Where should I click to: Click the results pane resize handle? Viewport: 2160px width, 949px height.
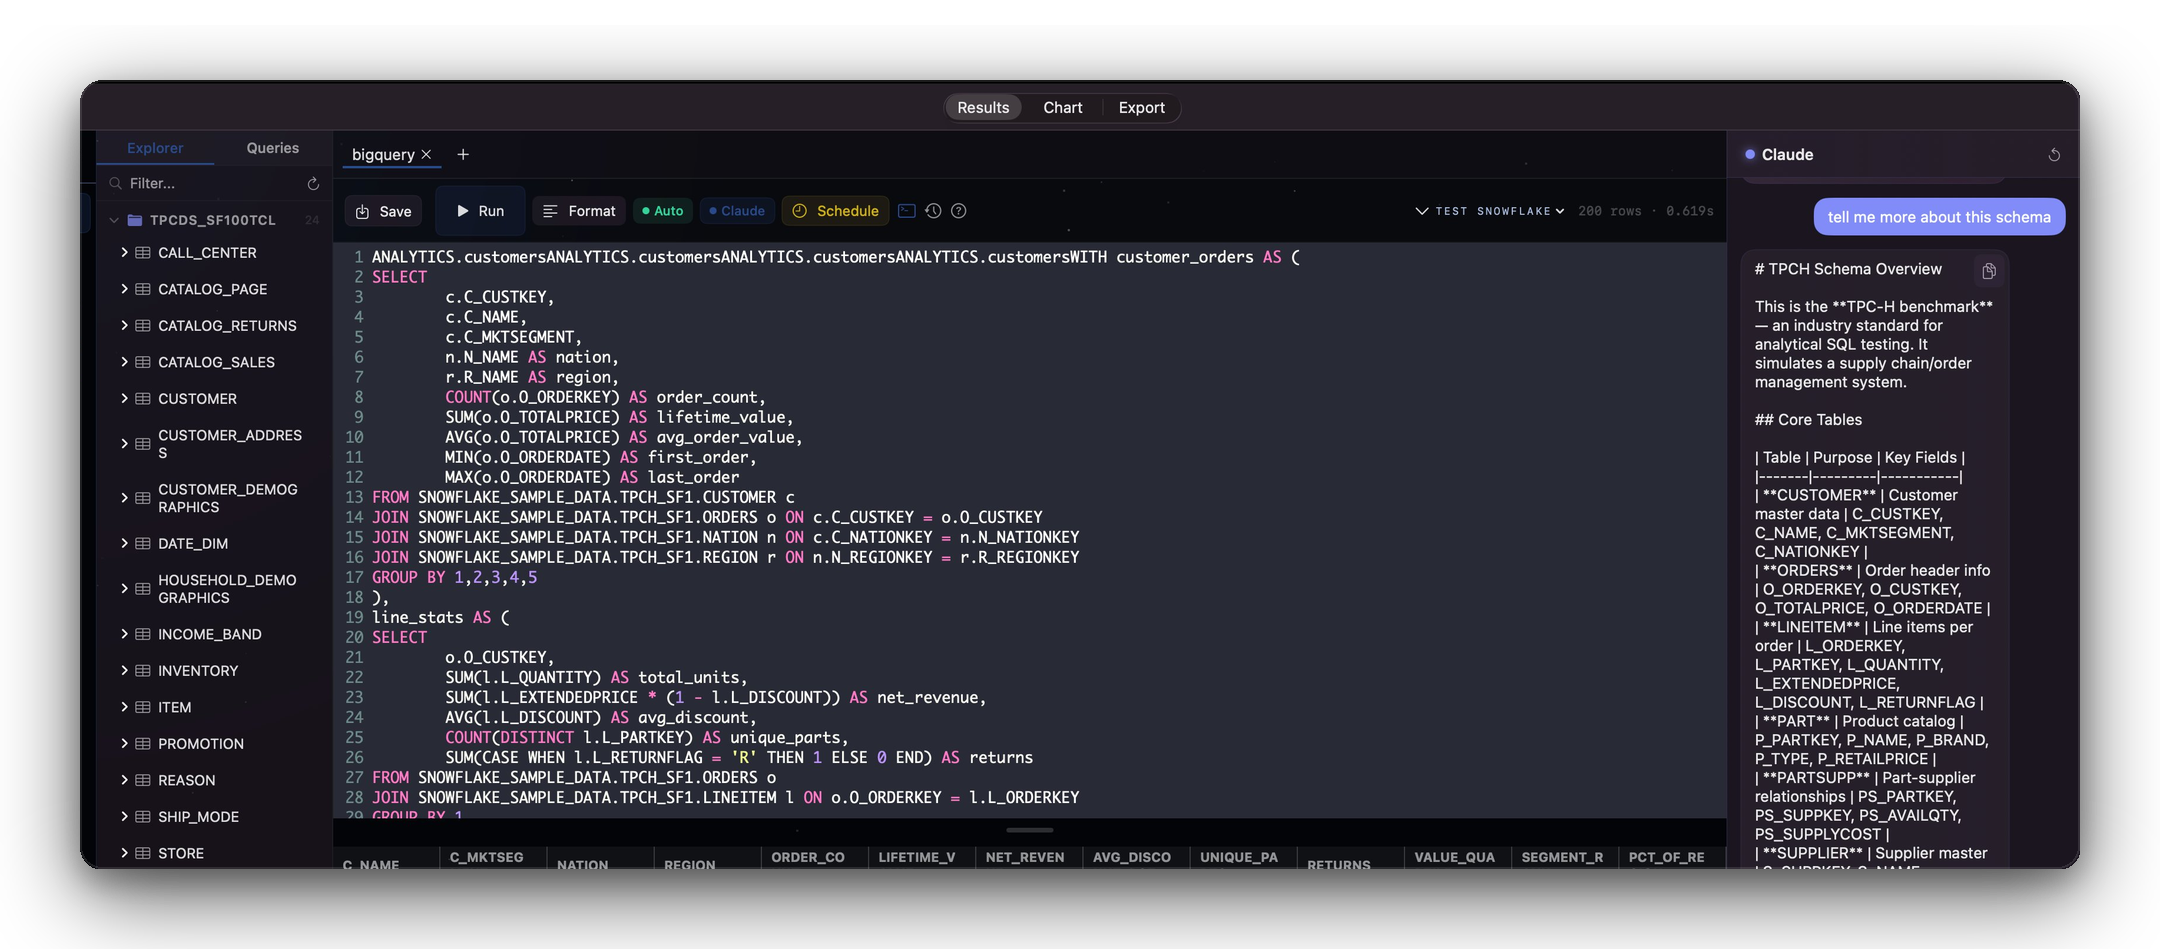tap(1030, 830)
